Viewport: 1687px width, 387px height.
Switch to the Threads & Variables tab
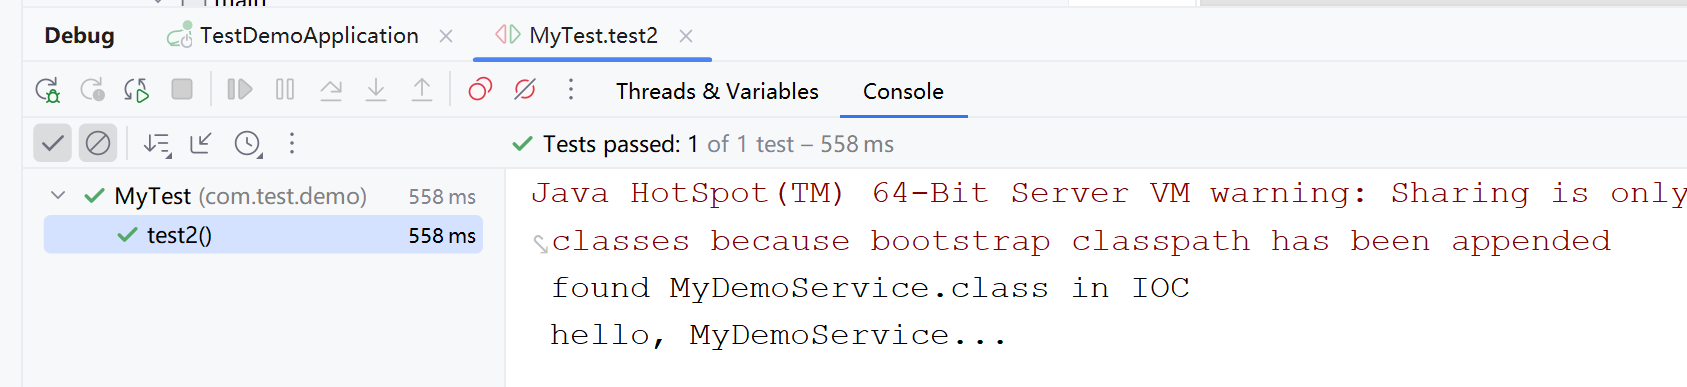717,91
